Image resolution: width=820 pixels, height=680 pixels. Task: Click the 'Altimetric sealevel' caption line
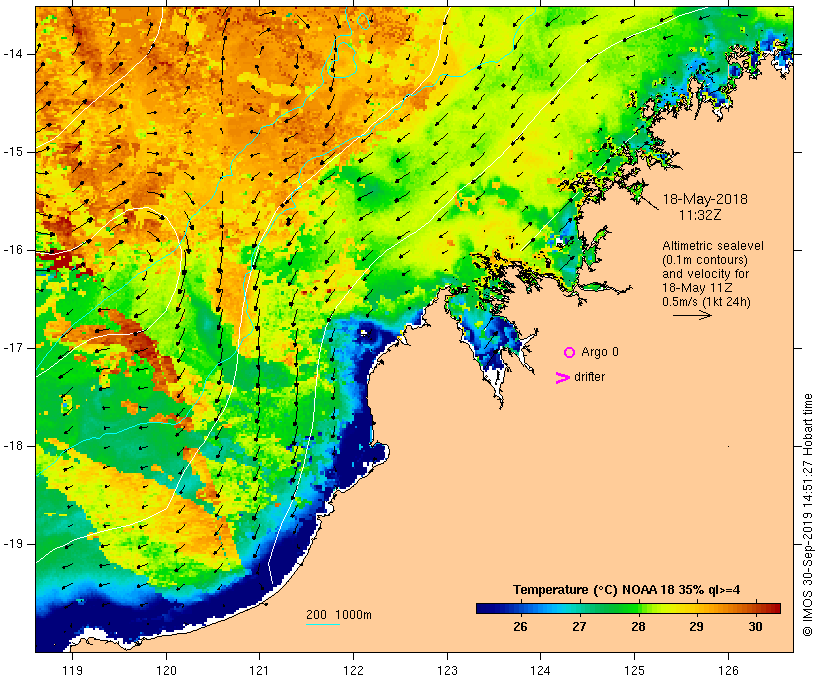click(713, 246)
